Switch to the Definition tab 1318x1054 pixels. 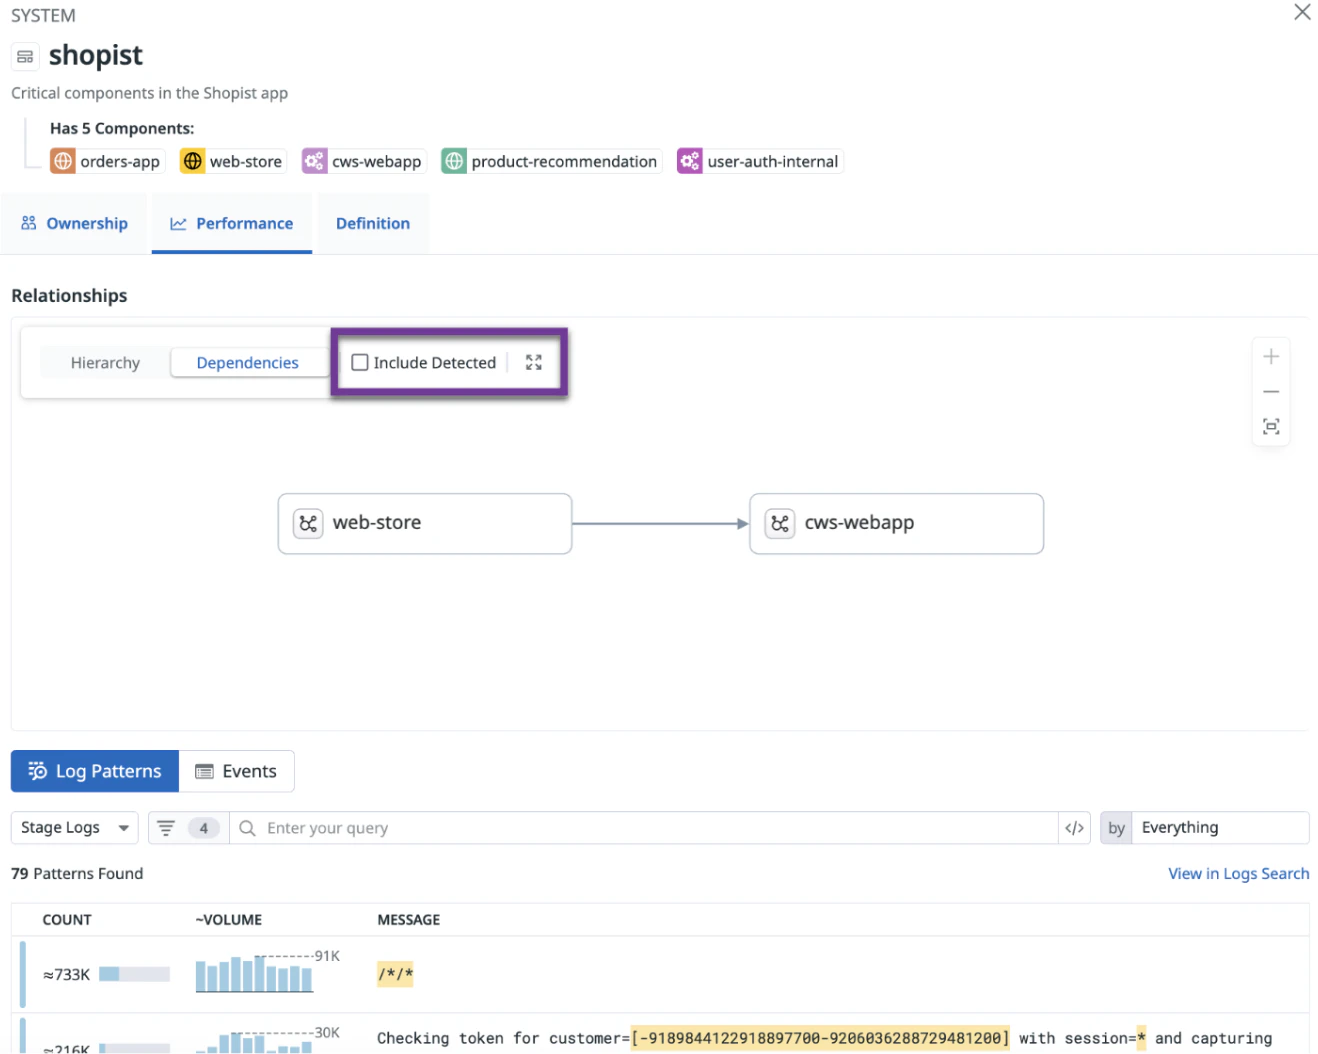tap(373, 223)
